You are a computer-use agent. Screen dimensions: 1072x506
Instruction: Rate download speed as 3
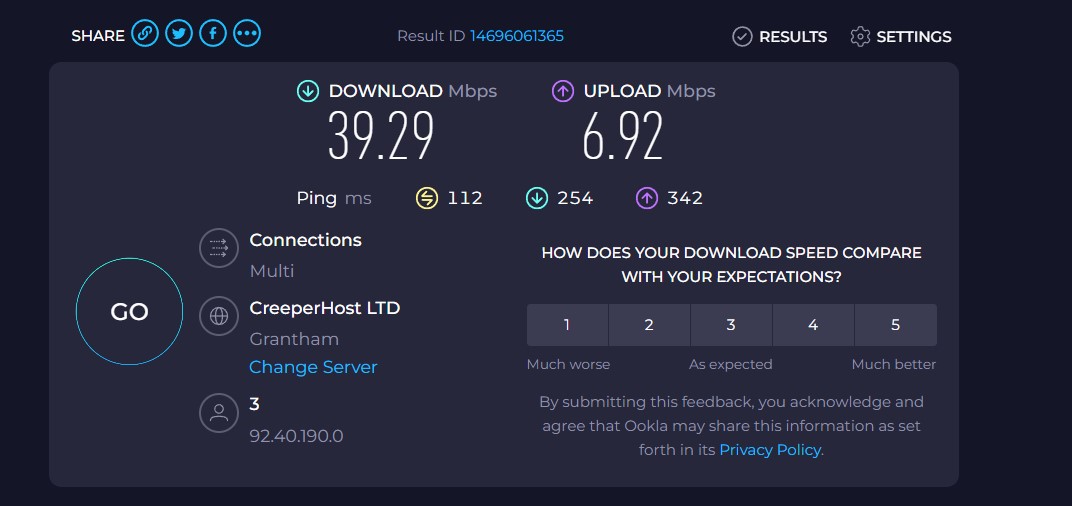(731, 325)
